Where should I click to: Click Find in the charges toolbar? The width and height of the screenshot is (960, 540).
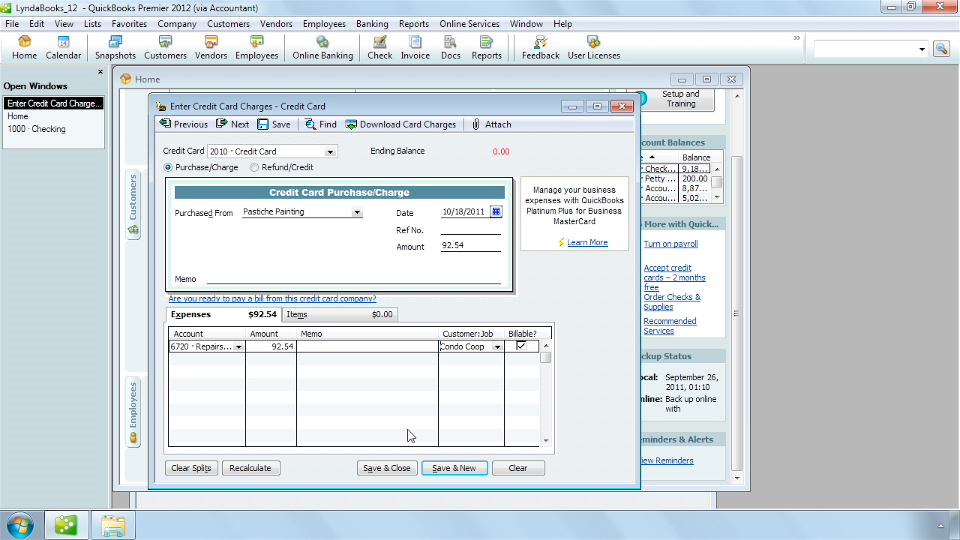[321, 124]
